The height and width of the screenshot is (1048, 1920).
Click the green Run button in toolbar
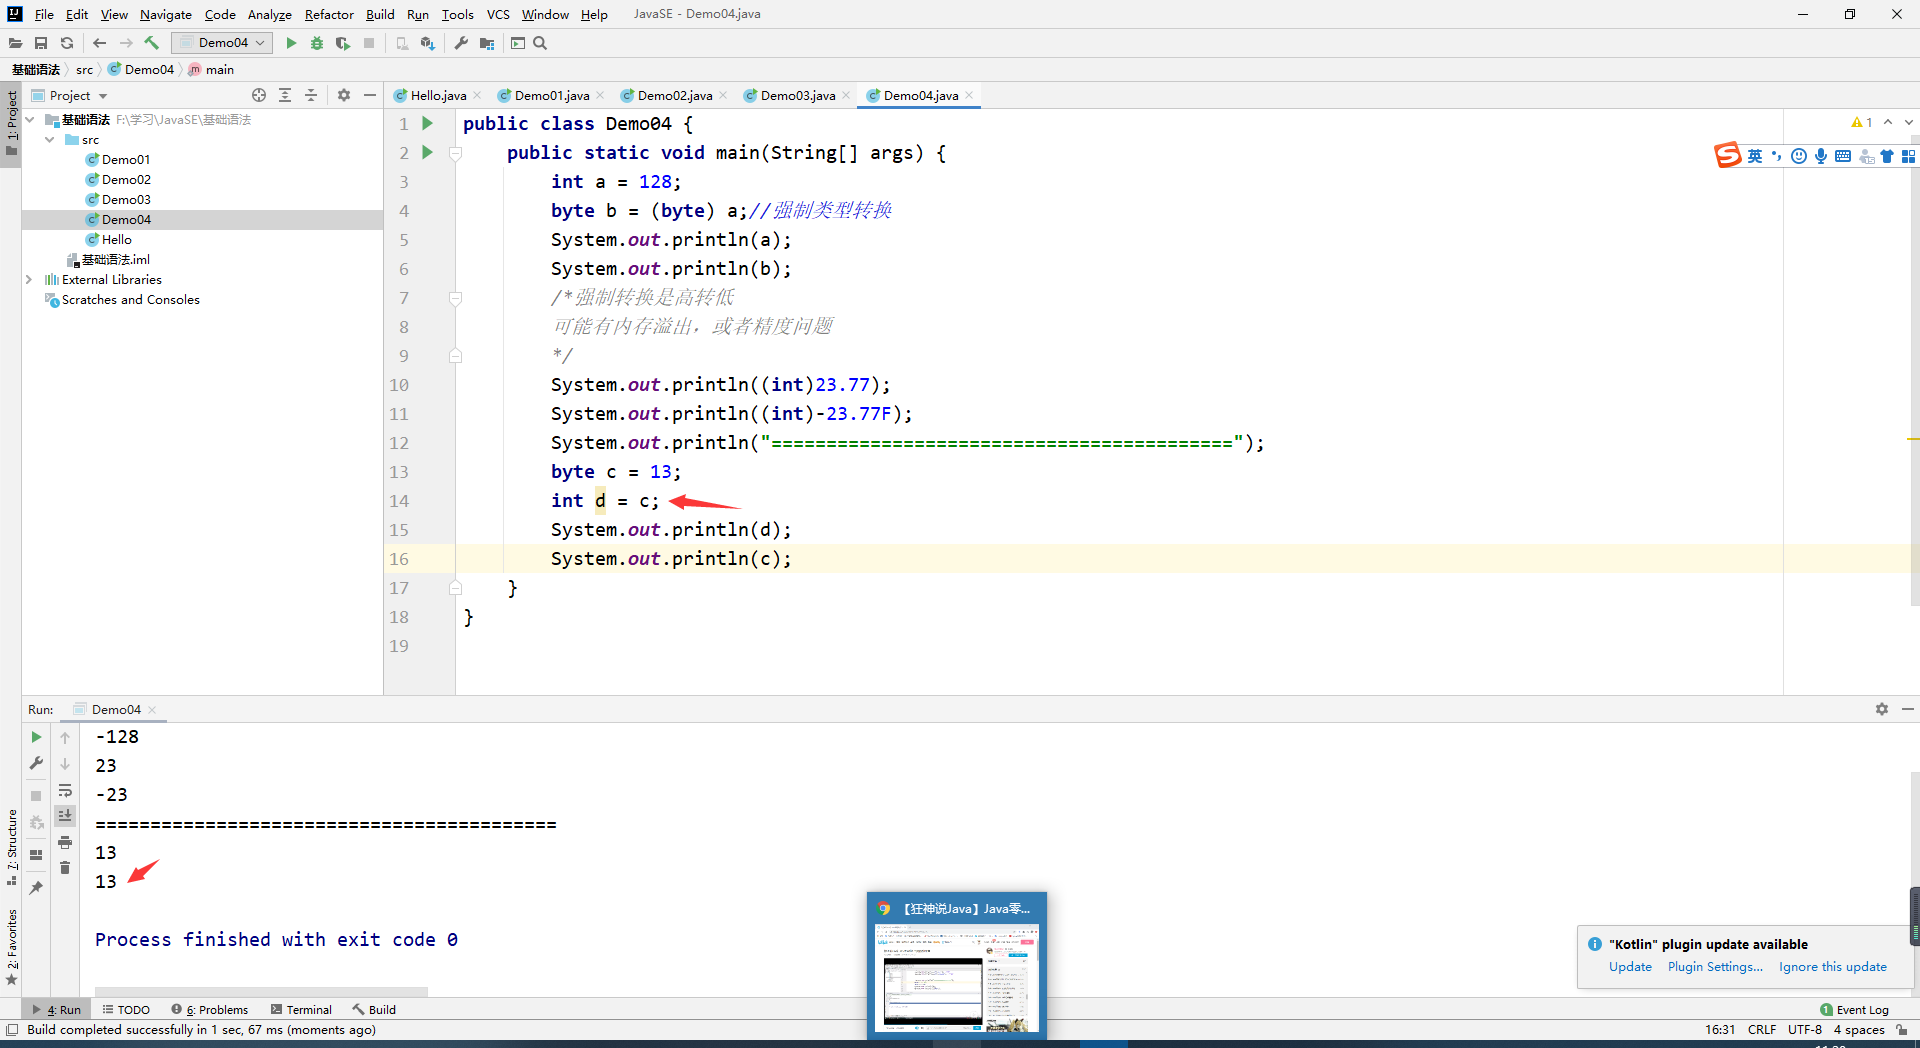(x=291, y=43)
